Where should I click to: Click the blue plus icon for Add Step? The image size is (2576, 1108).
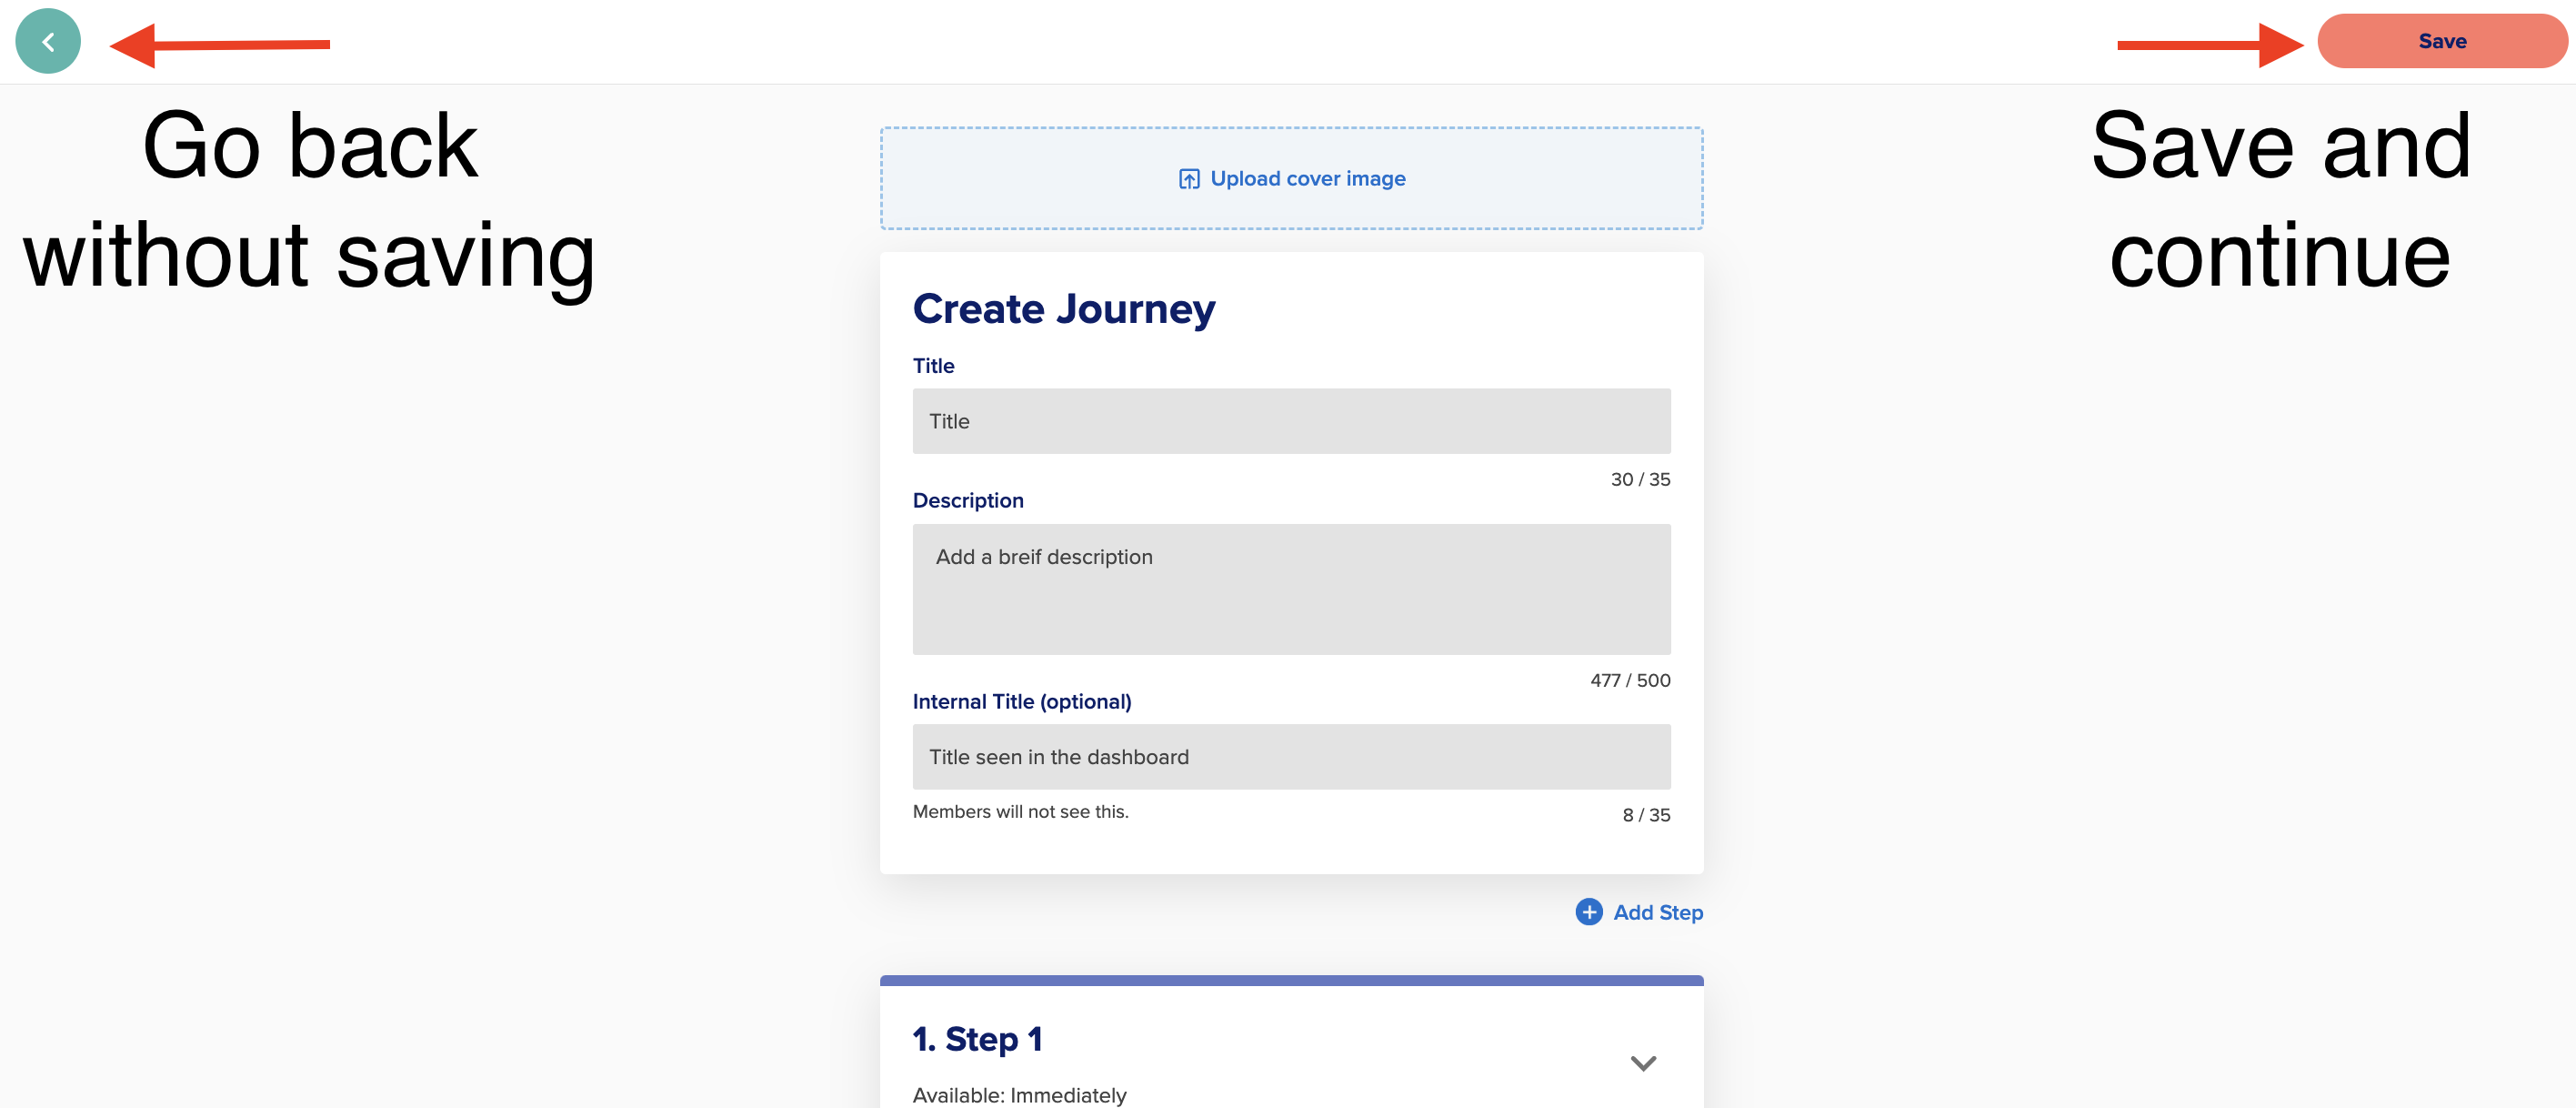coord(1589,912)
